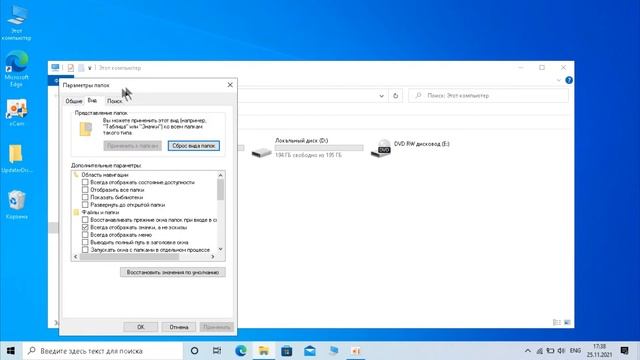The height and width of the screenshot is (360, 640).
Task: Toggle Восстанавливать прежние окна папок checkbox
Action: (85, 220)
